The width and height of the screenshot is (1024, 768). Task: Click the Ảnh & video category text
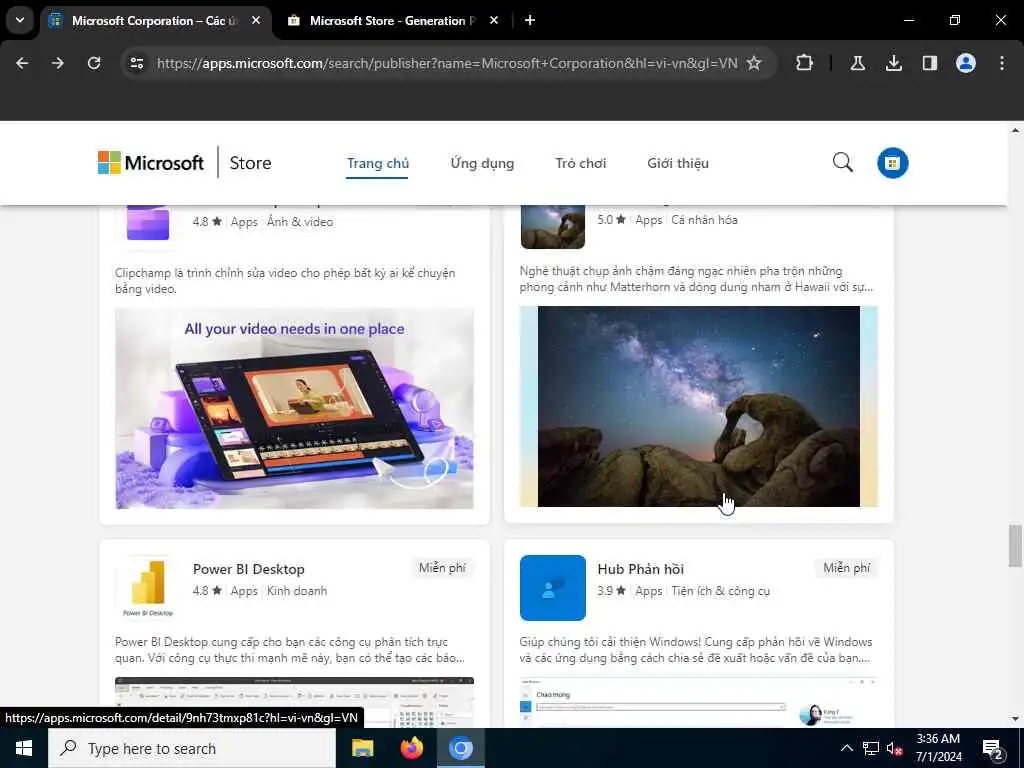pyautogui.click(x=300, y=222)
